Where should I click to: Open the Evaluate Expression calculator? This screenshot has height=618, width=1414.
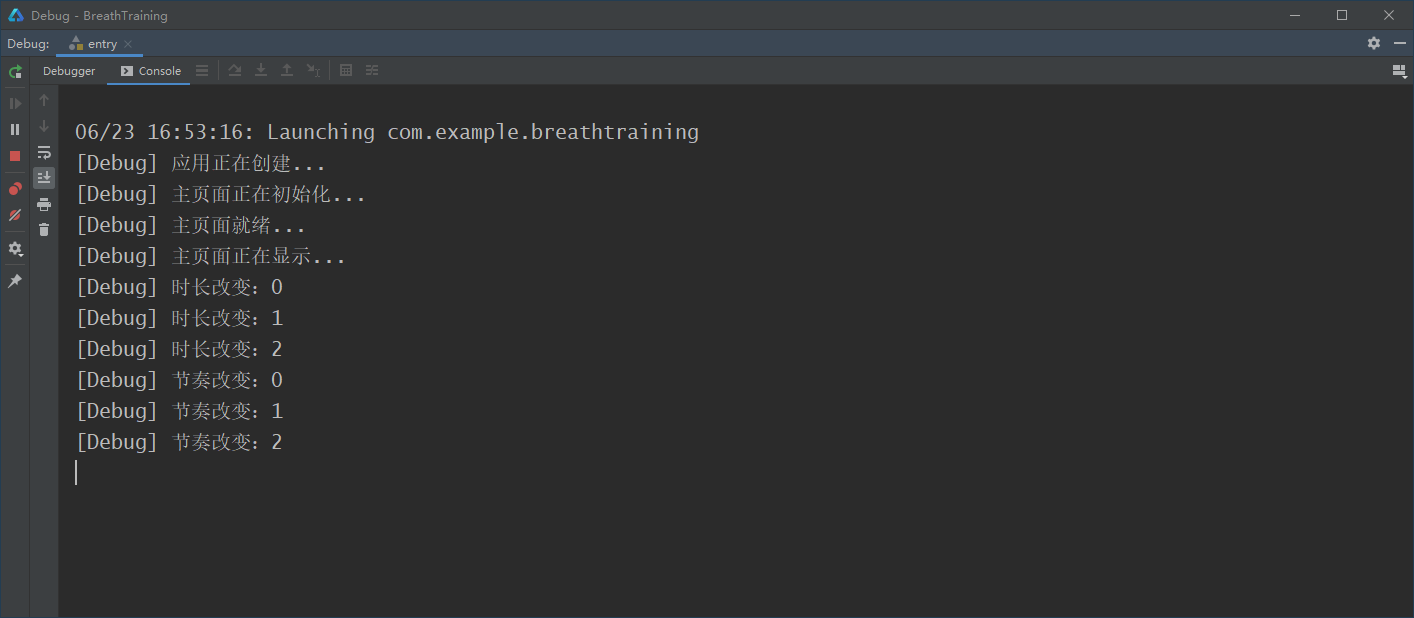click(346, 71)
